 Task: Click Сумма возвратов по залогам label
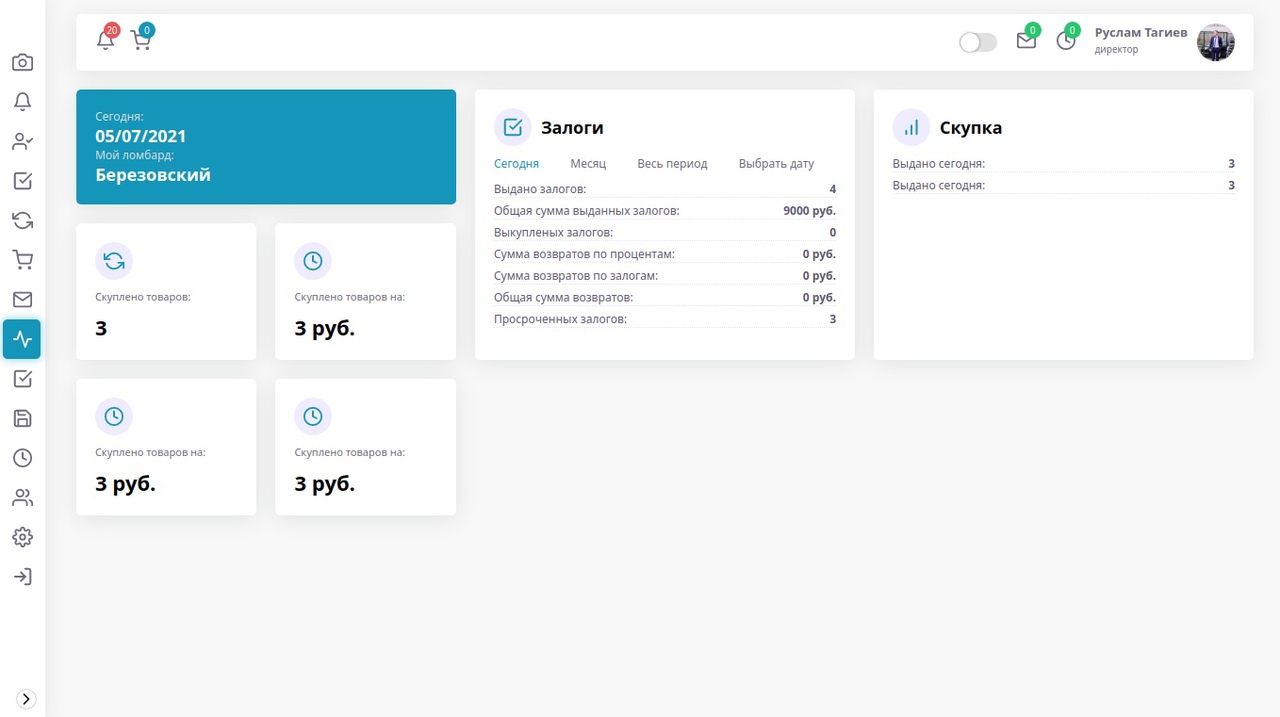pos(576,276)
